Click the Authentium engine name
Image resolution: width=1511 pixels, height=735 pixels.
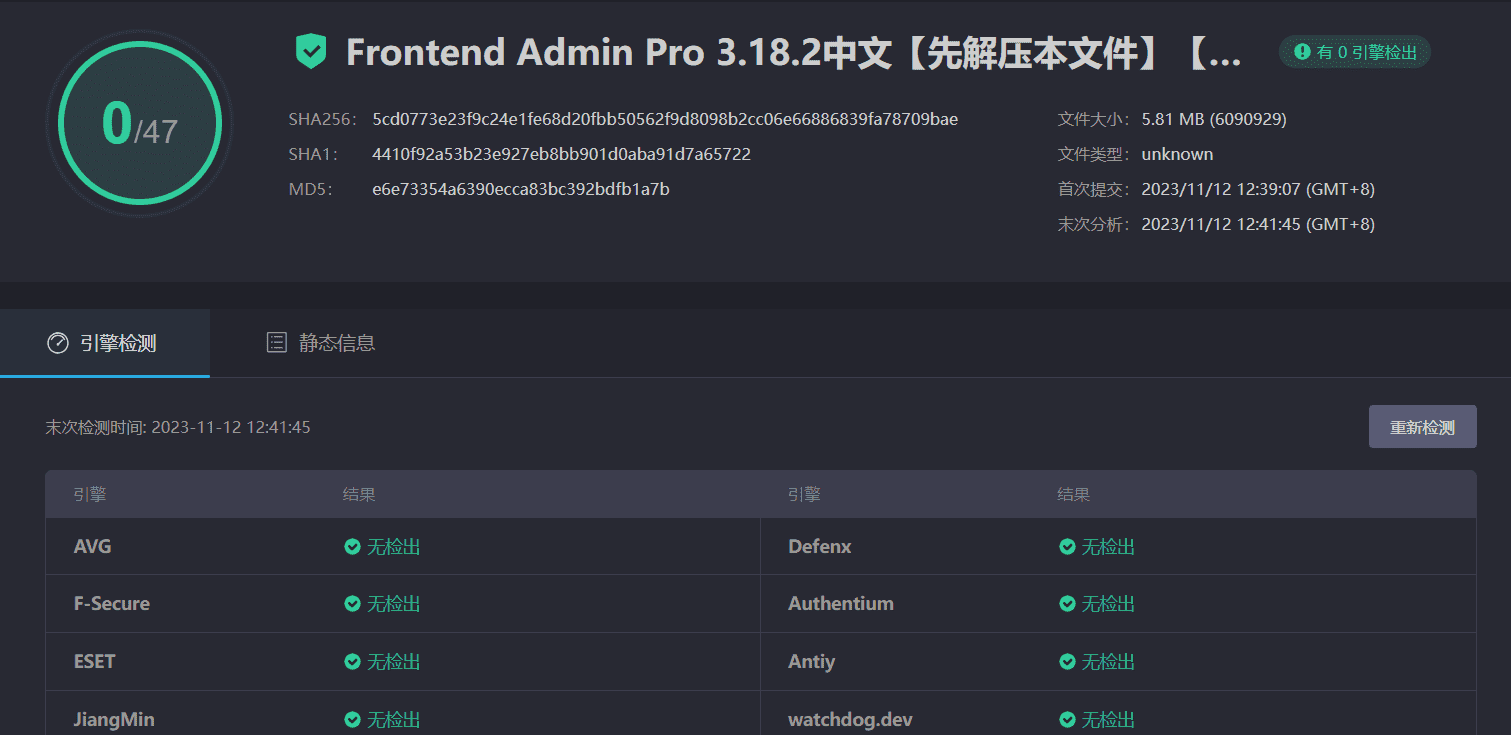tap(841, 604)
